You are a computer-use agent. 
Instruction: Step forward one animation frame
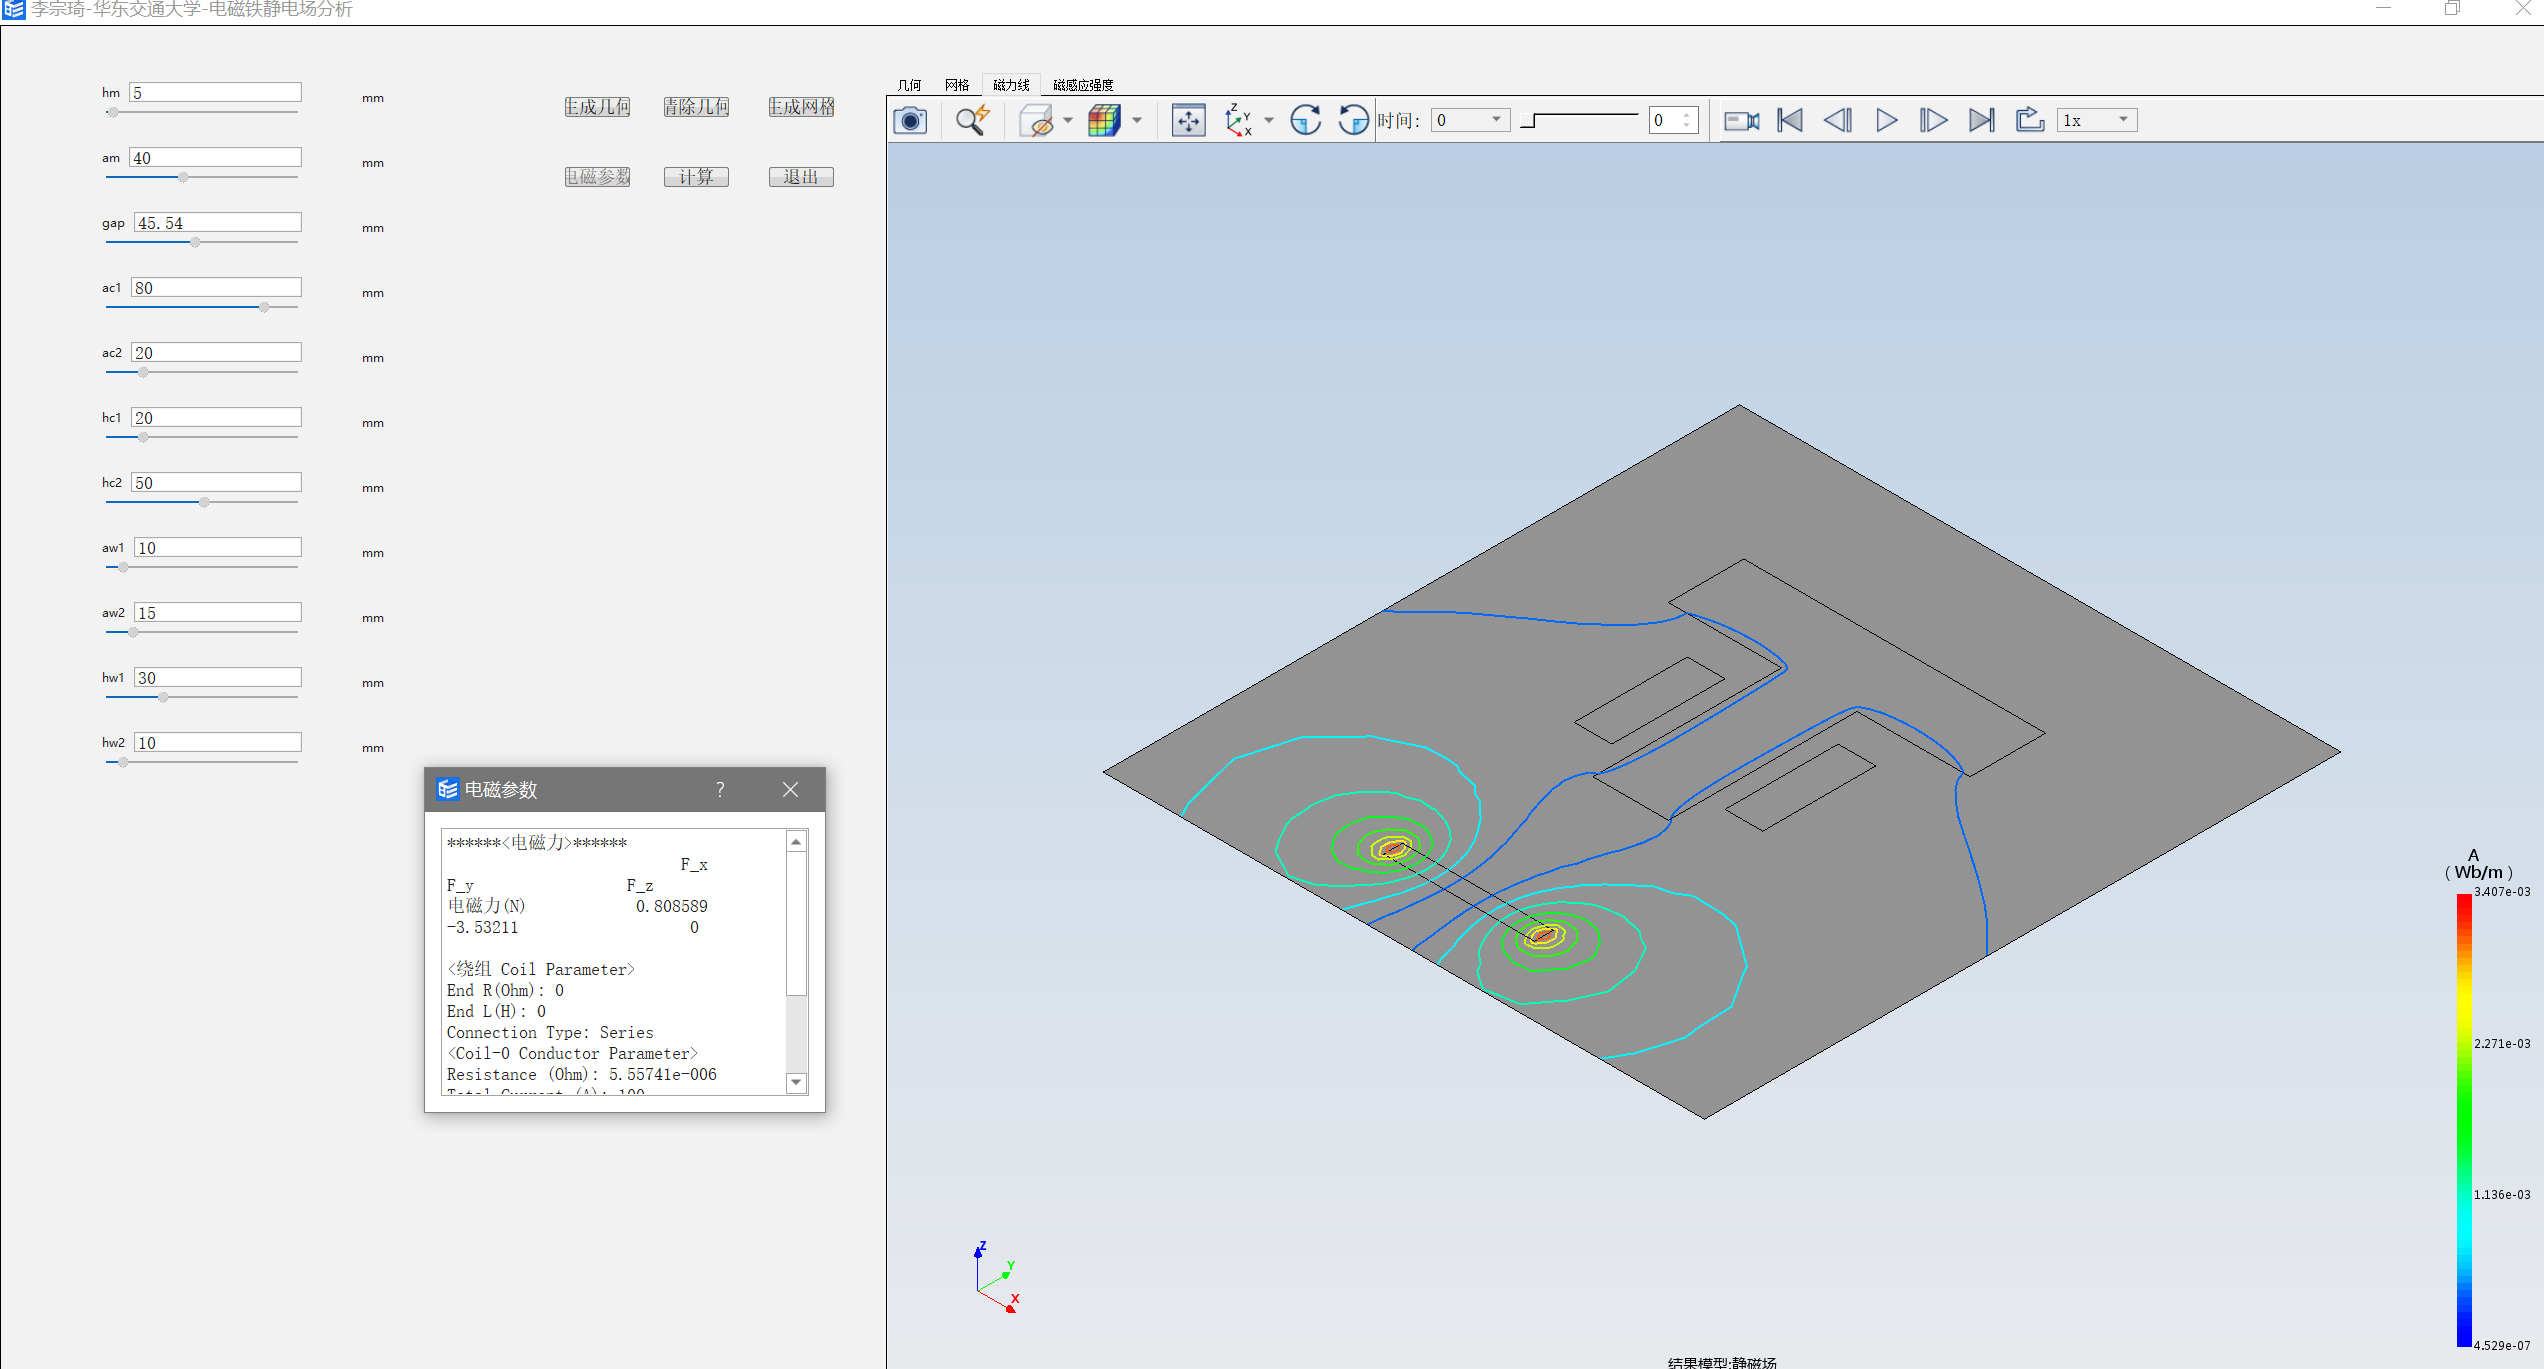(x=1933, y=121)
